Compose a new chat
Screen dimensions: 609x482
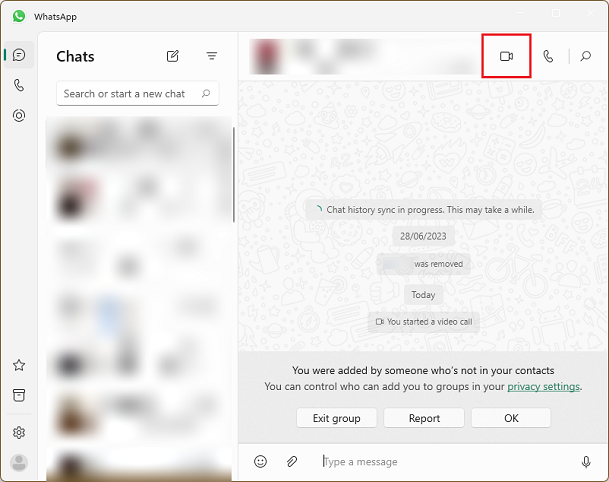(x=172, y=56)
